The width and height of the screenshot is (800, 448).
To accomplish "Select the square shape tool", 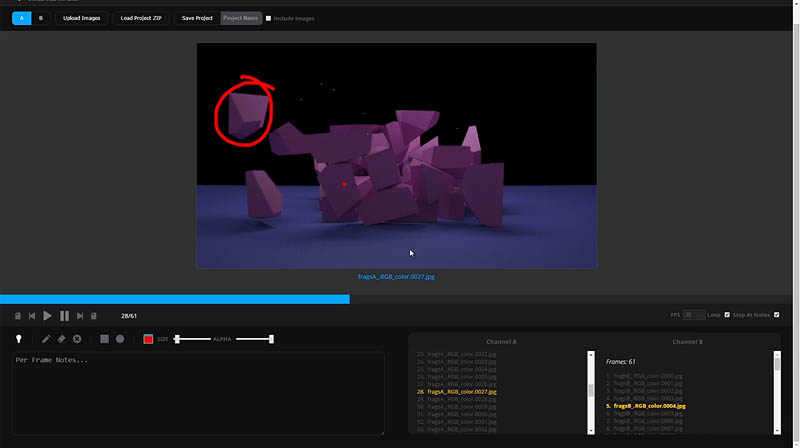I will click(x=104, y=339).
